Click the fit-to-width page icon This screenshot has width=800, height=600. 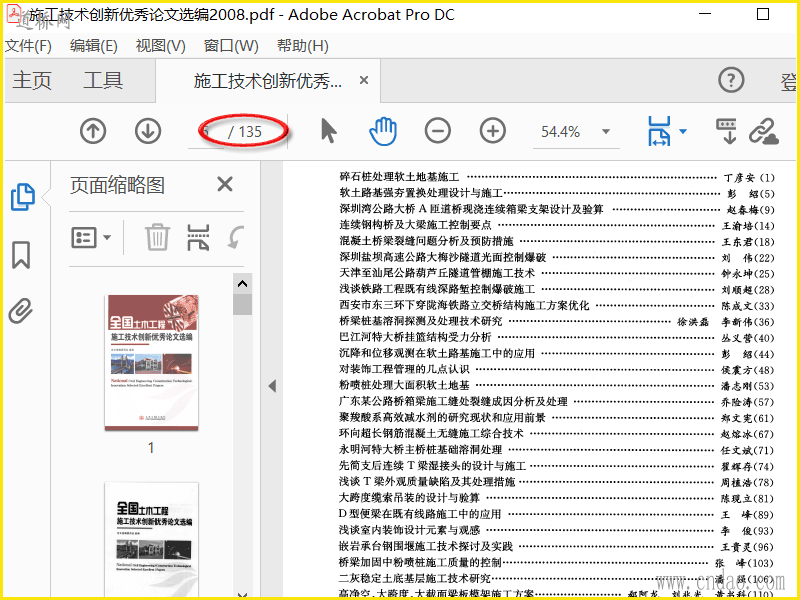coord(659,131)
